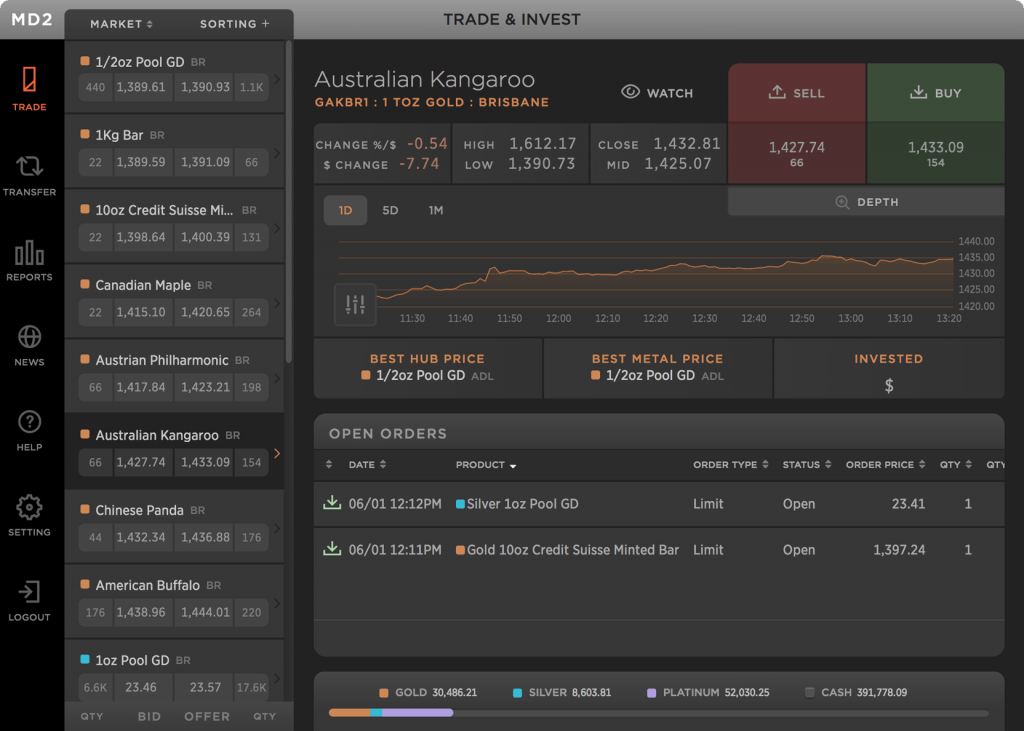Screen dimensions: 1024x731
Task: Click the portfolio allocation bar
Action: pyautogui.click(x=658, y=713)
